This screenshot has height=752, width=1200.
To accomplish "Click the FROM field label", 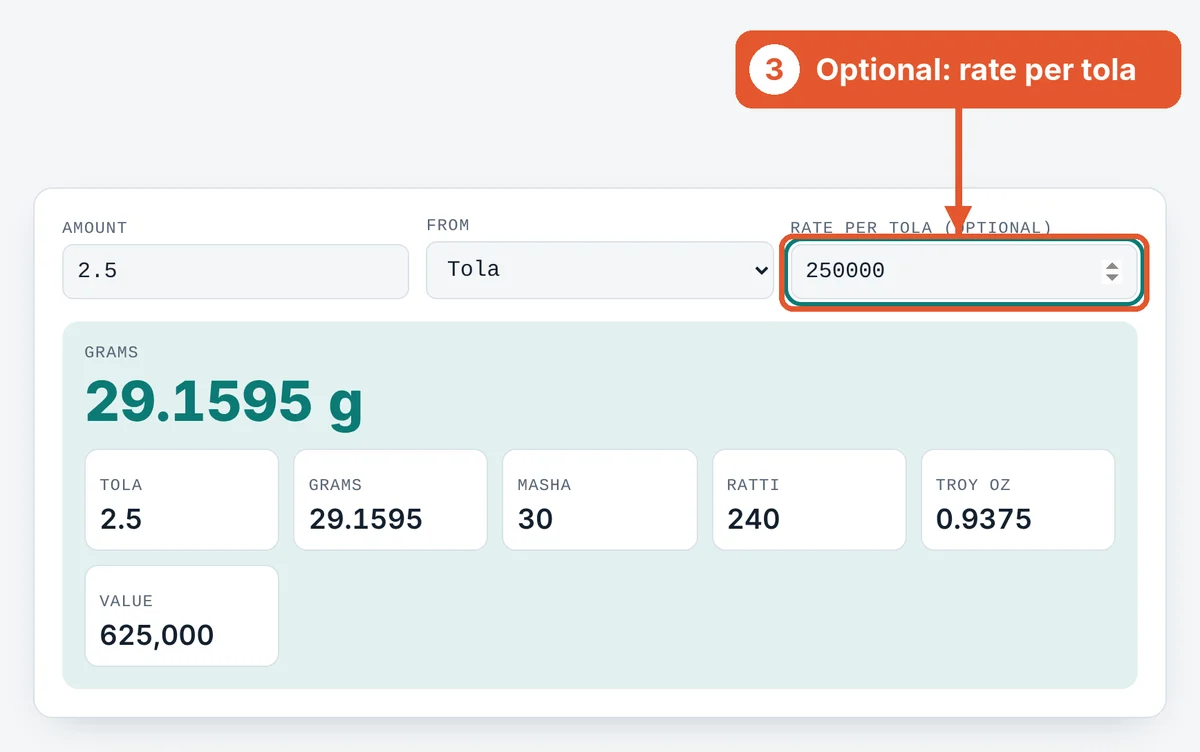I will pyautogui.click(x=448, y=226).
